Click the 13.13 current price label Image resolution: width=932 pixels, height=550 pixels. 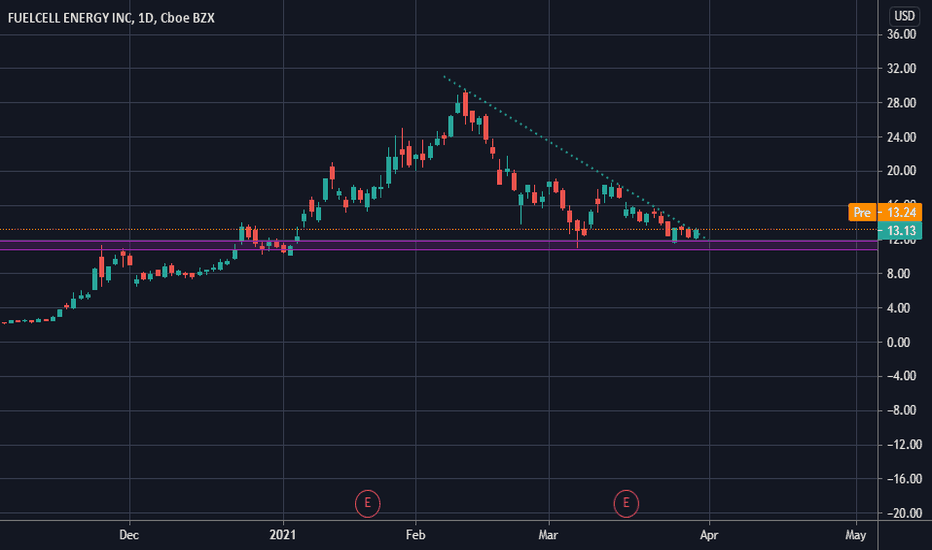[900, 231]
